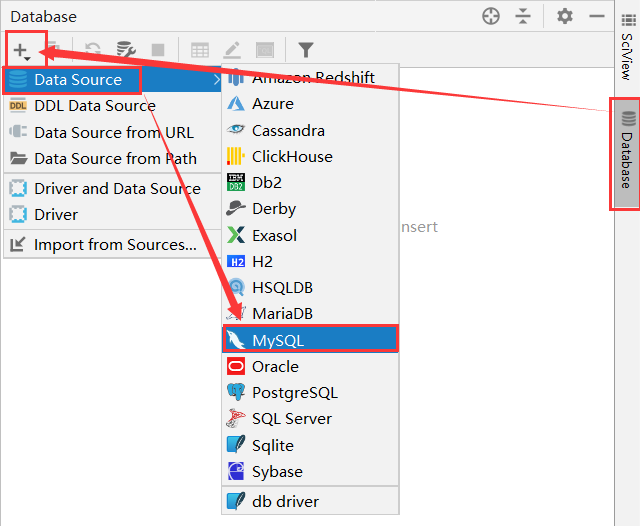This screenshot has height=526, width=640.
Task: Click the Edit pencil toolbar icon
Action: pyautogui.click(x=232, y=50)
